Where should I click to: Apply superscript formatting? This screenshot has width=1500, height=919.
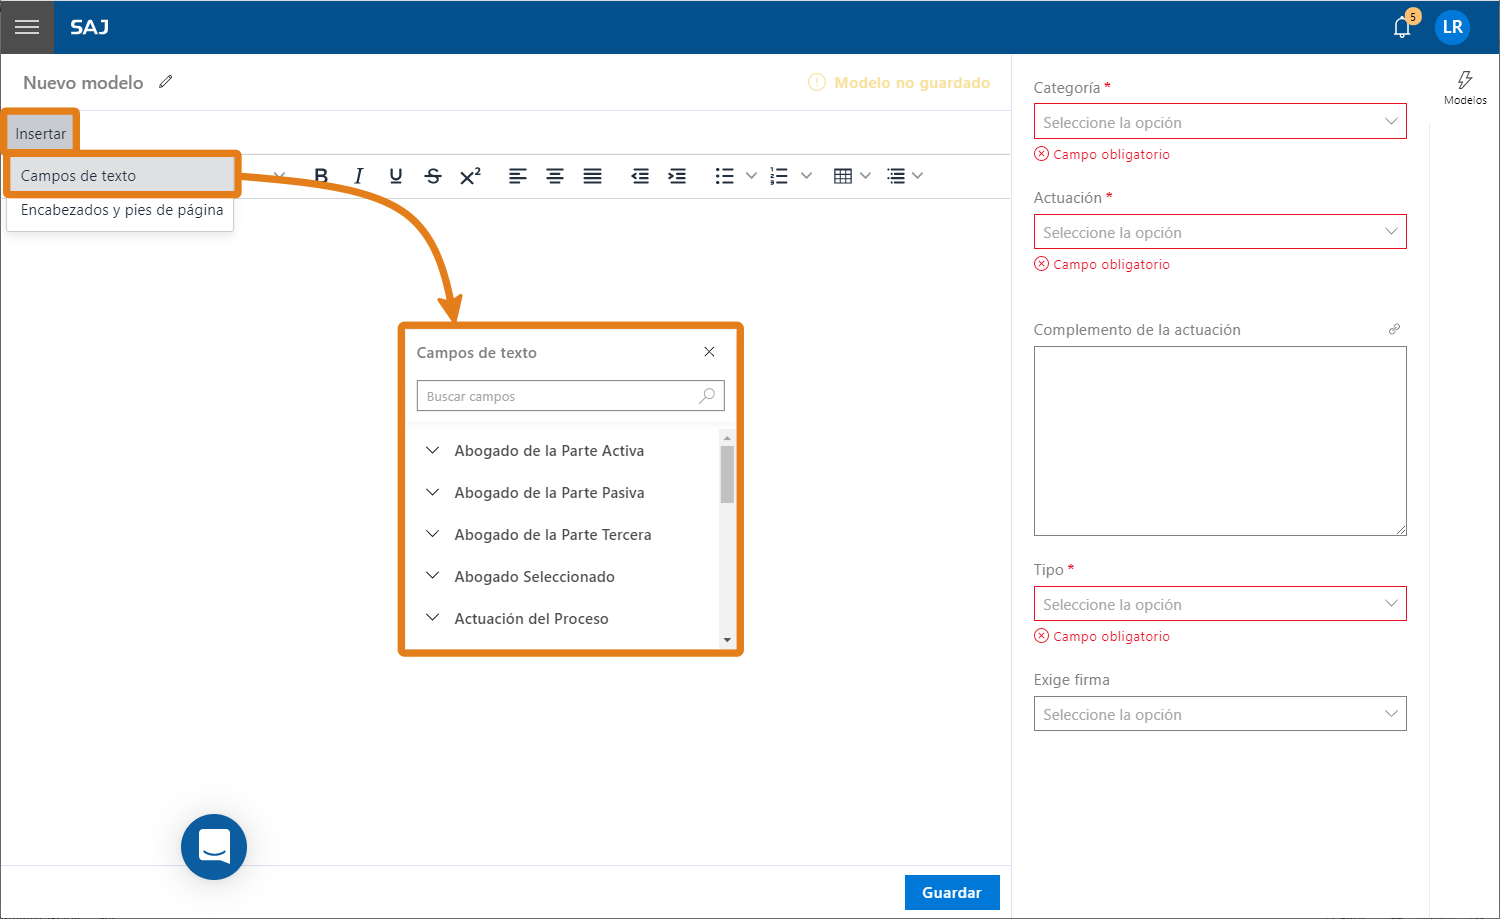[470, 176]
